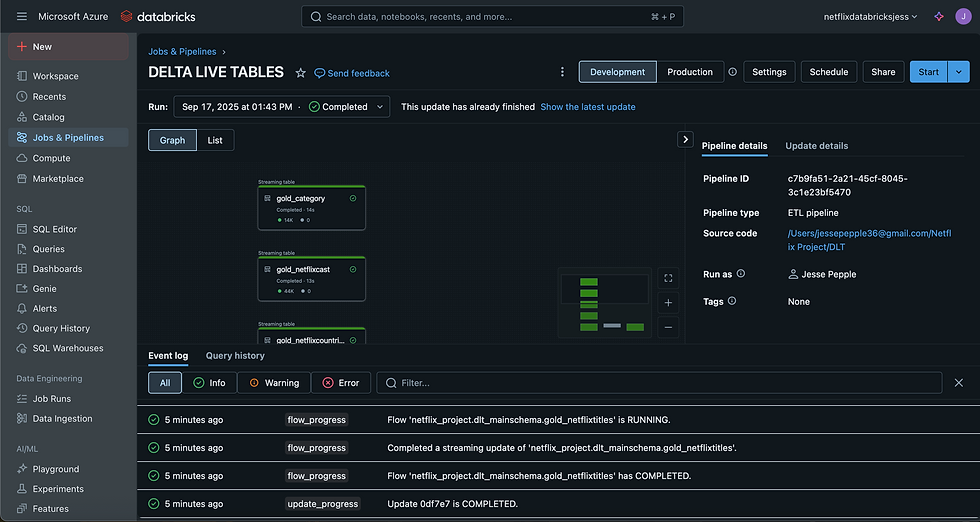Open the Query history tab
The width and height of the screenshot is (980, 522).
(x=235, y=355)
